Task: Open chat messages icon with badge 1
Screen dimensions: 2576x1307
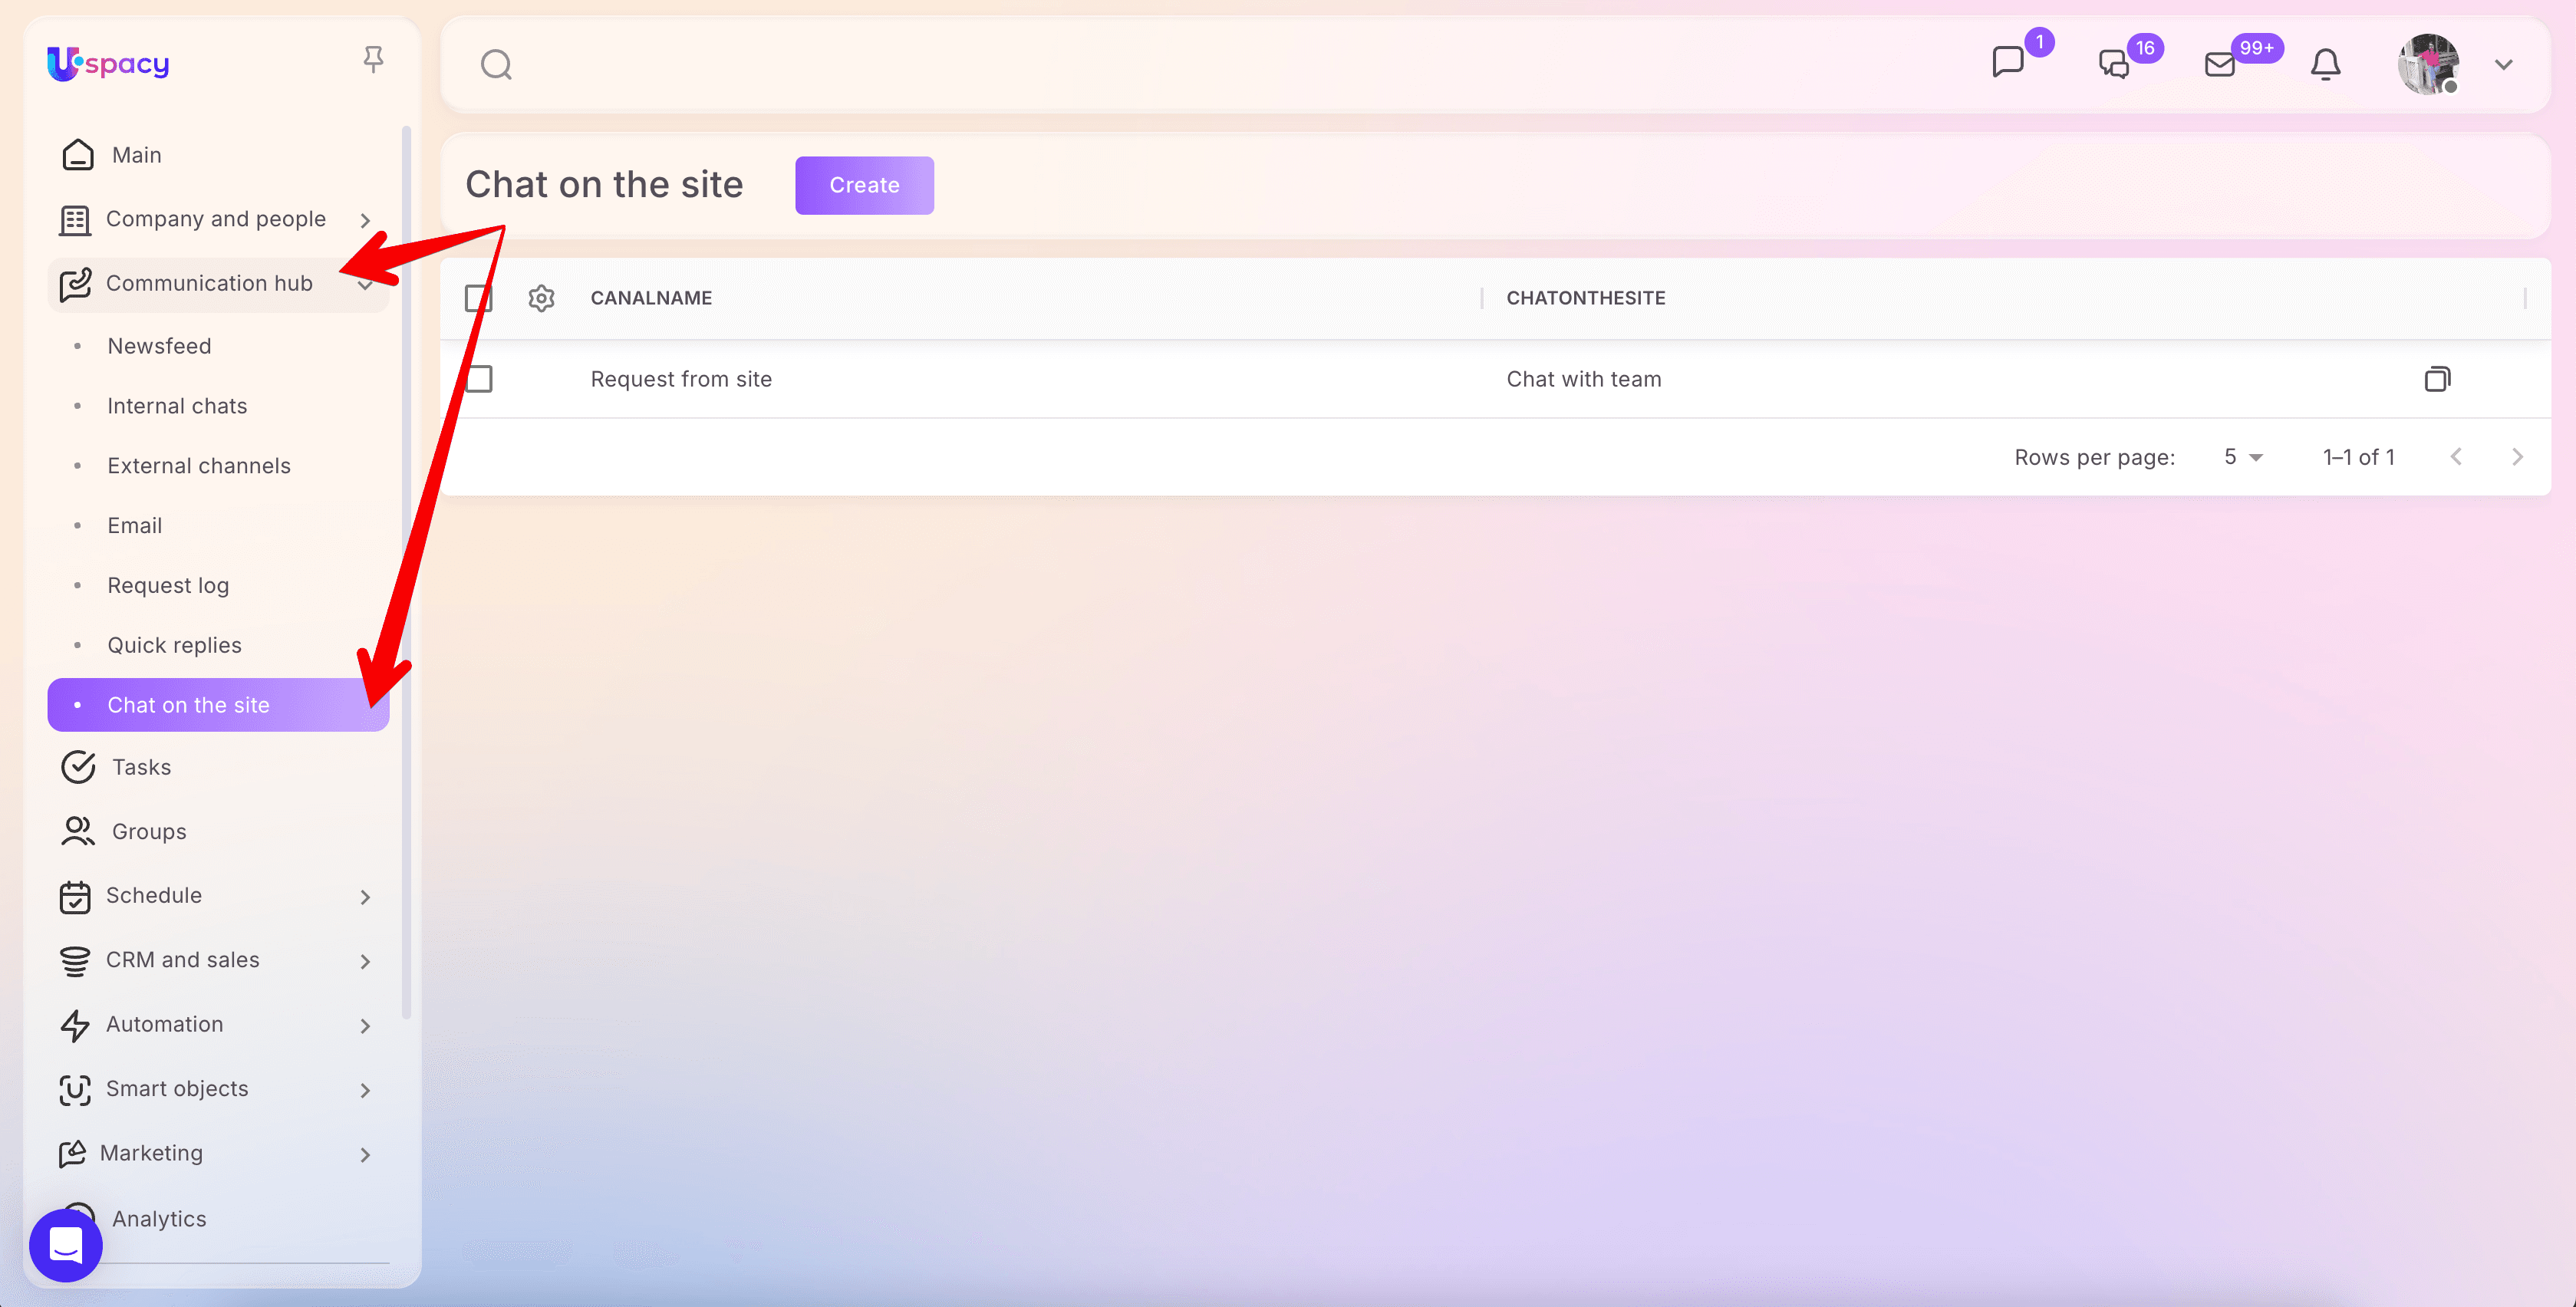Action: (2007, 62)
